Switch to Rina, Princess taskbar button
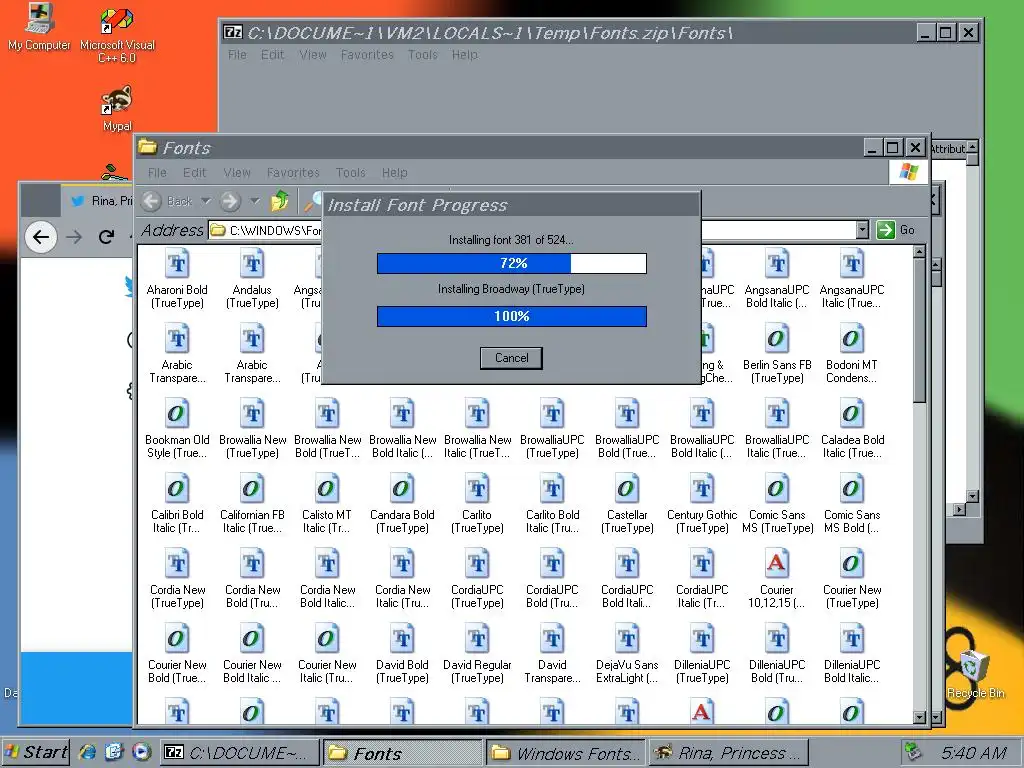Image resolution: width=1024 pixels, height=768 pixels. click(x=729, y=753)
